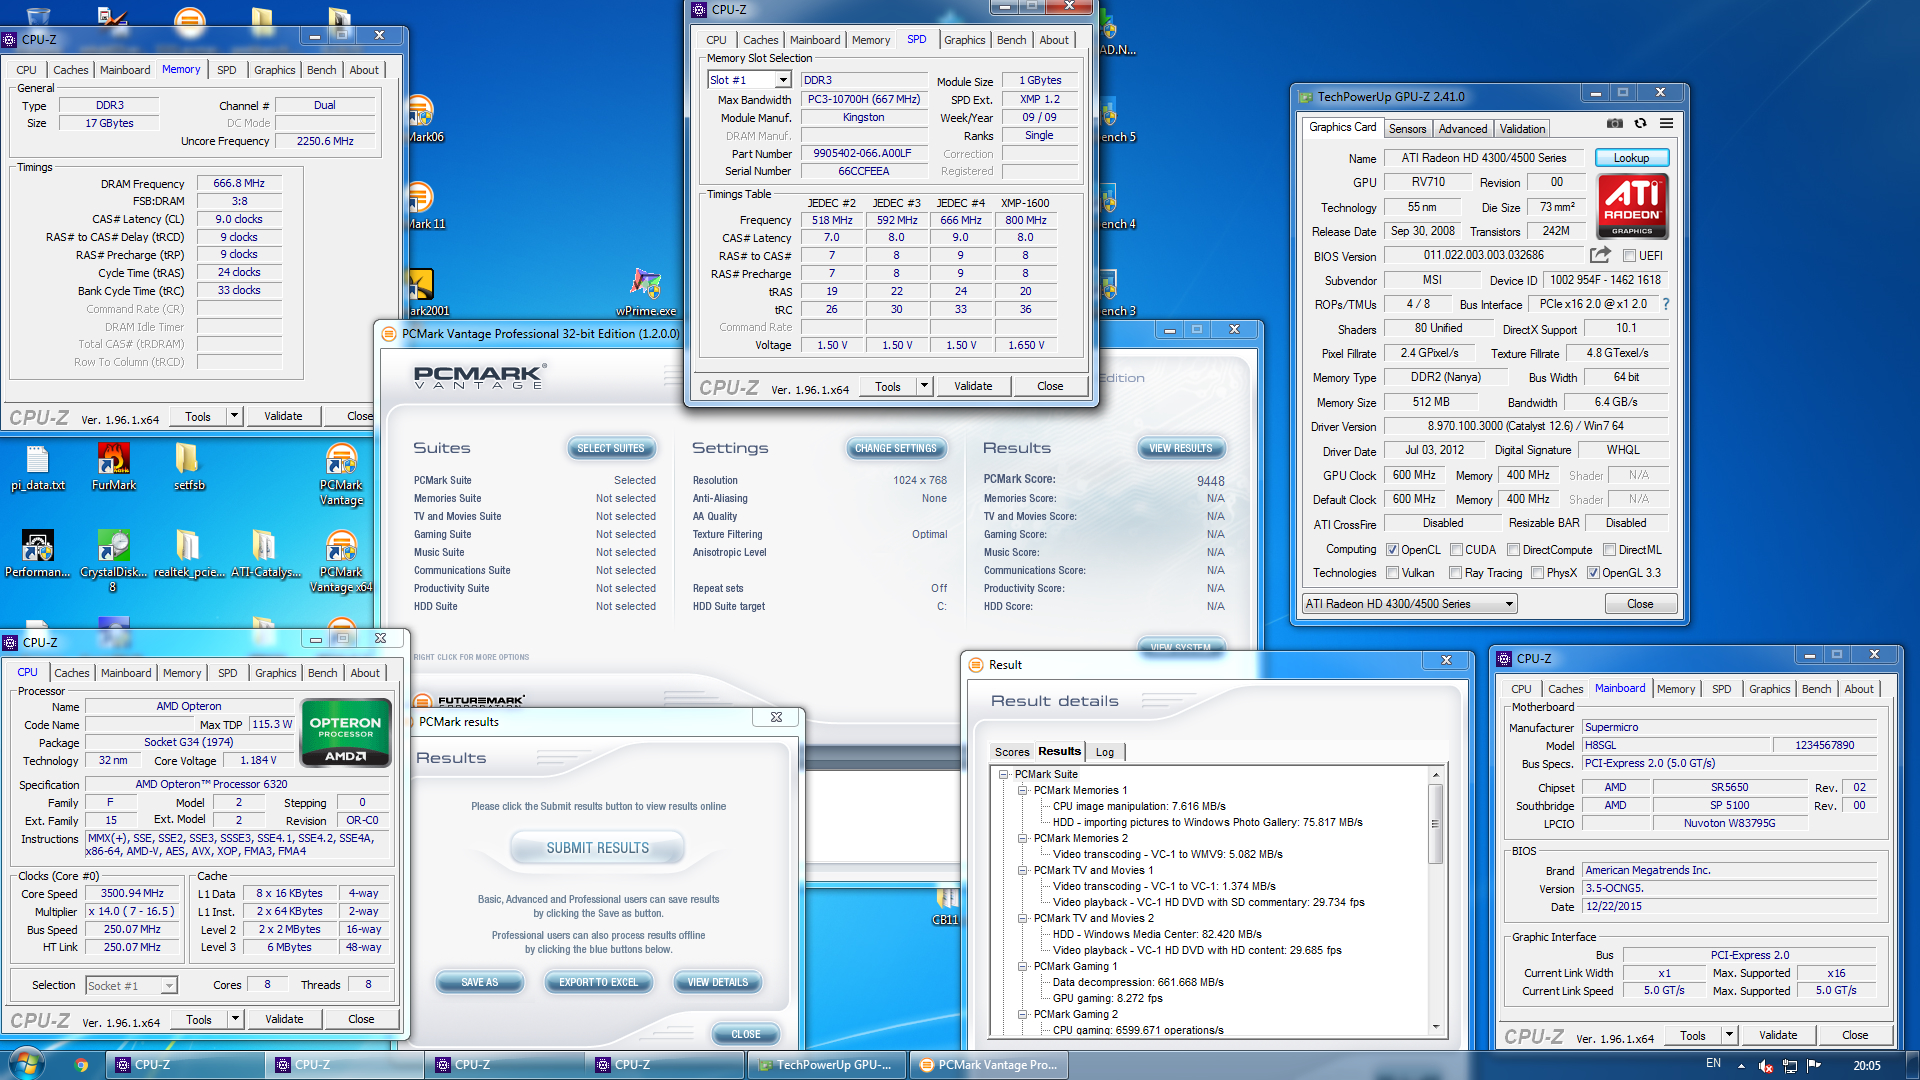
Task: Collapse the PCMark Gaming 1 node
Action: click(1023, 966)
